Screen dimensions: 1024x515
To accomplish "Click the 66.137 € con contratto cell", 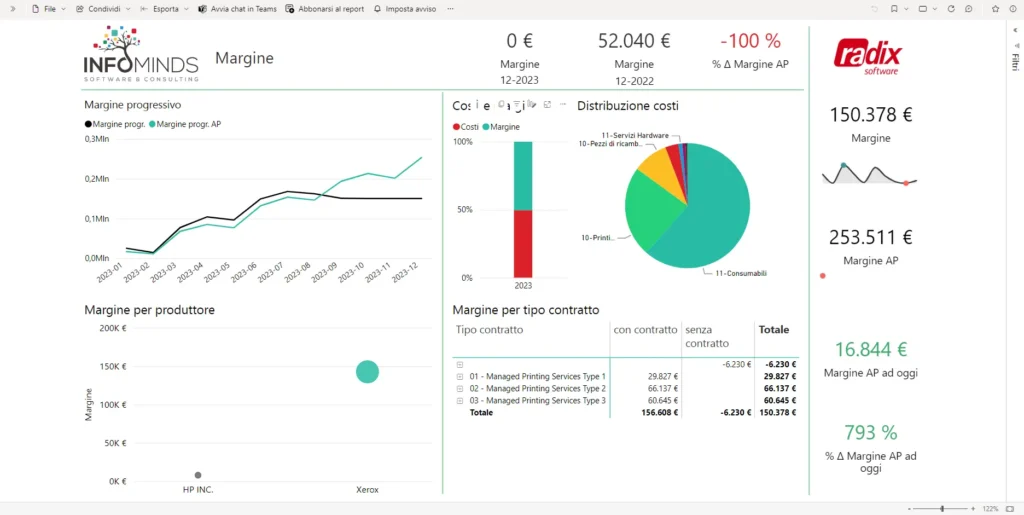I will pyautogui.click(x=663, y=388).
